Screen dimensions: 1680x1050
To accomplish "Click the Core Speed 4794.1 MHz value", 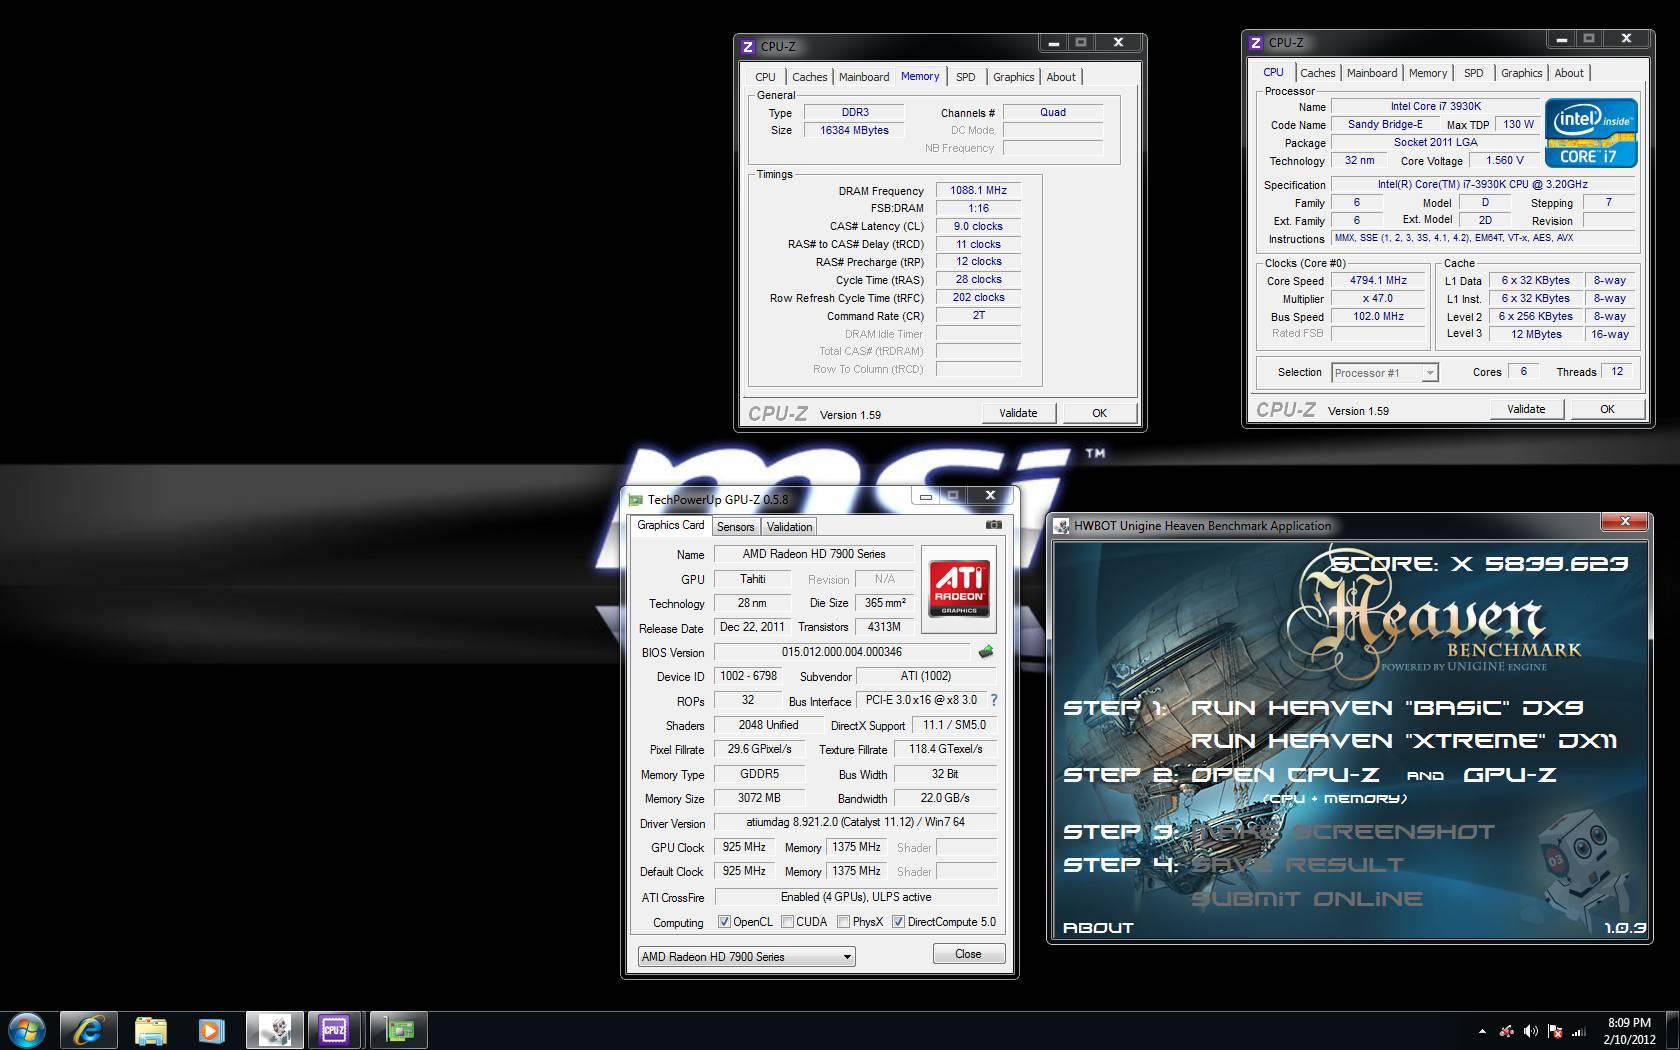I will [1378, 281].
